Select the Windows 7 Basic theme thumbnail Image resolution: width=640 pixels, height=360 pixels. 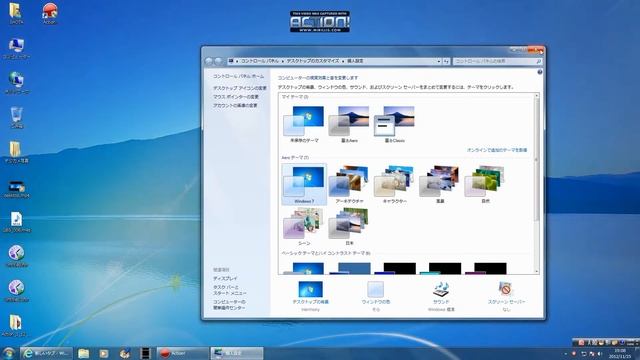(x=304, y=268)
